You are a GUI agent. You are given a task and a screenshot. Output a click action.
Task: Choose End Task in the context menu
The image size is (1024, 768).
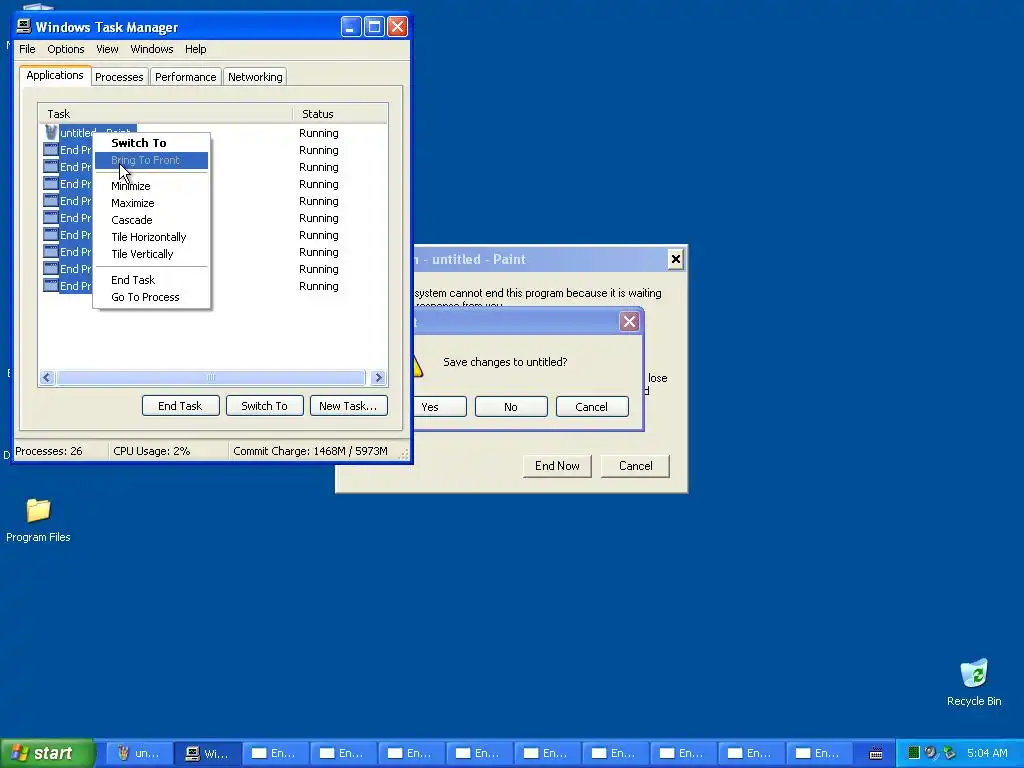click(x=152, y=280)
